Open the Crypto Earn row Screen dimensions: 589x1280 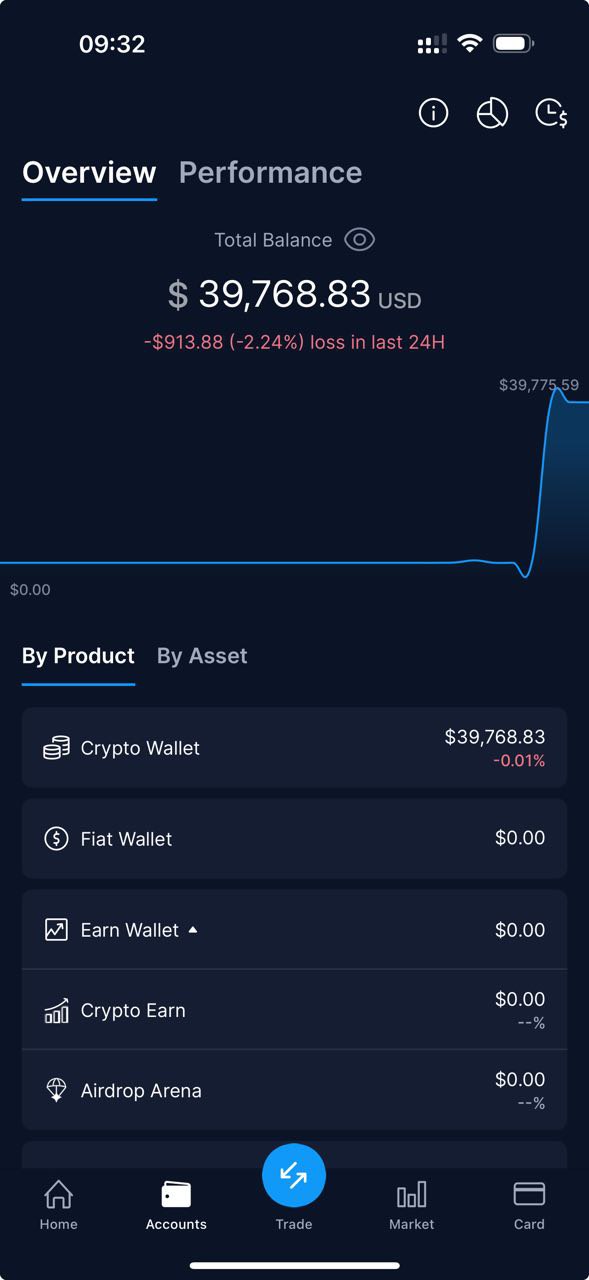(294, 1010)
